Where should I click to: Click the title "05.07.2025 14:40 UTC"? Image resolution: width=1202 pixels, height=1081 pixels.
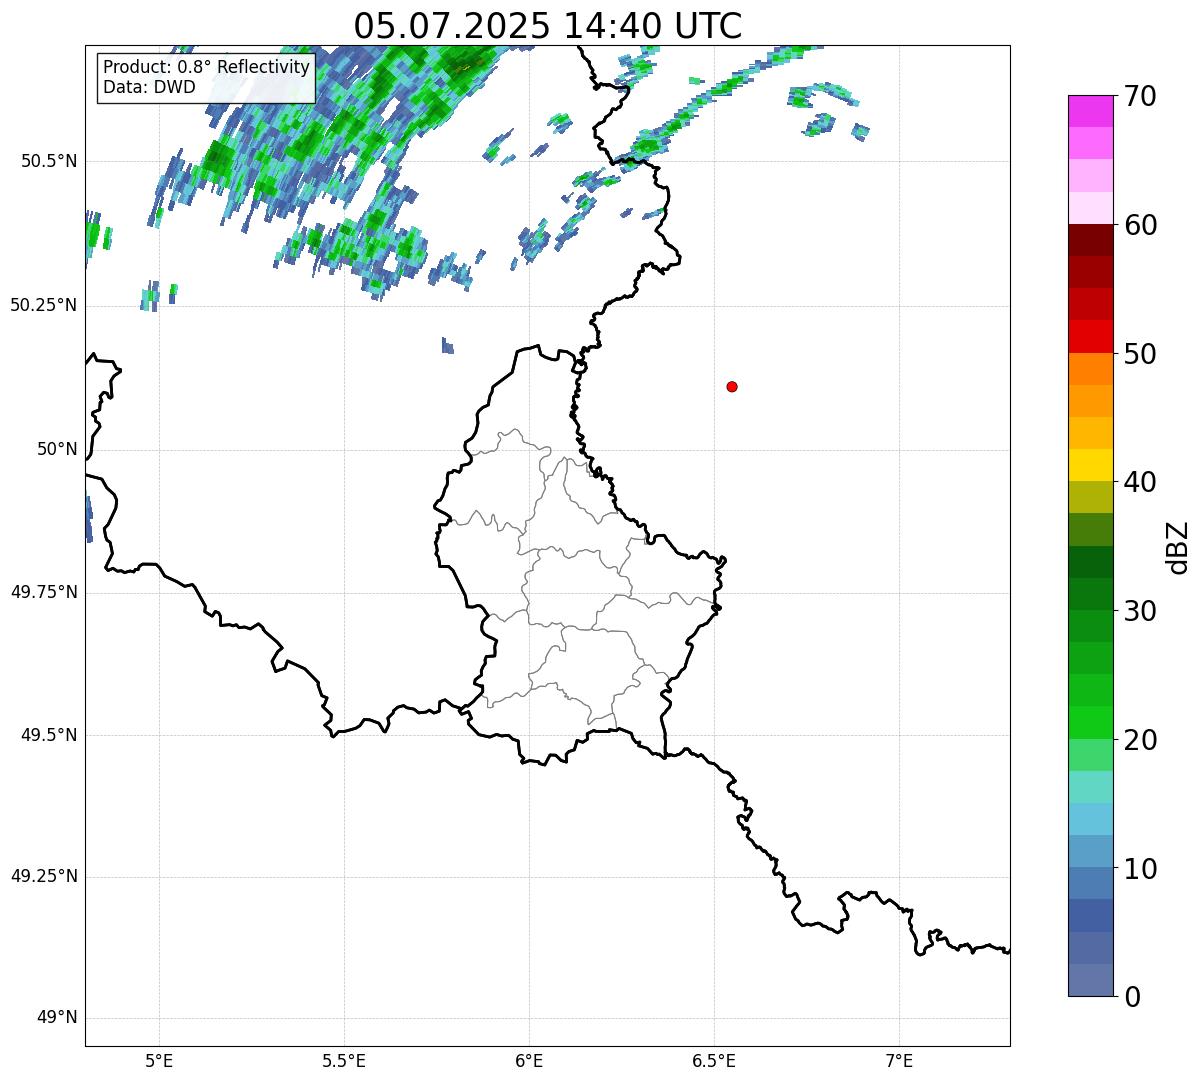548,25
